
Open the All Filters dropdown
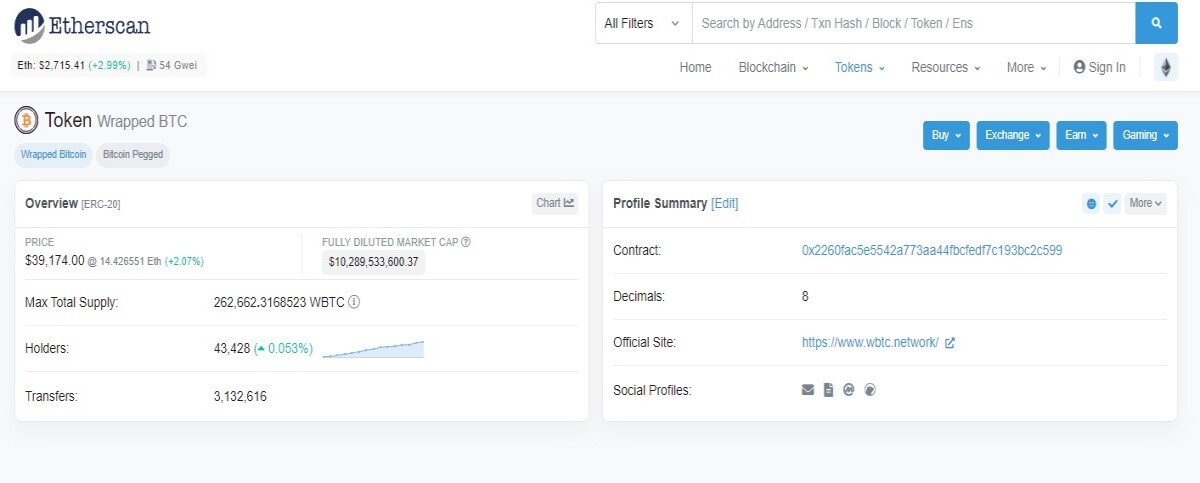tap(643, 23)
